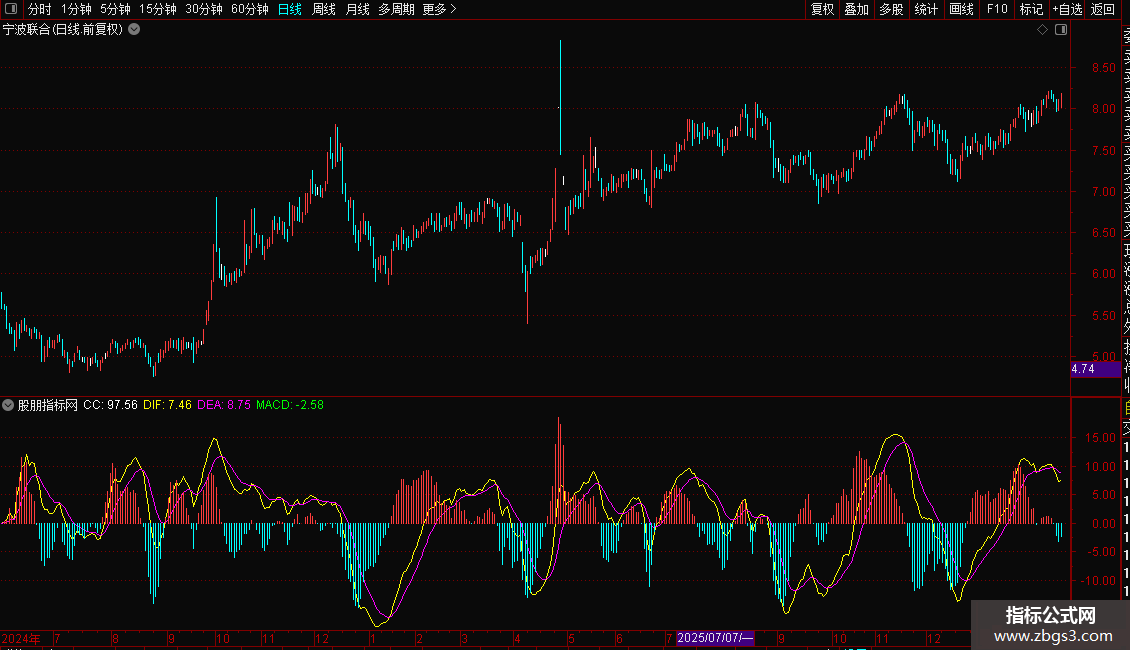Click the 标记 mark button
This screenshot has width=1130, height=650.
point(1031,9)
